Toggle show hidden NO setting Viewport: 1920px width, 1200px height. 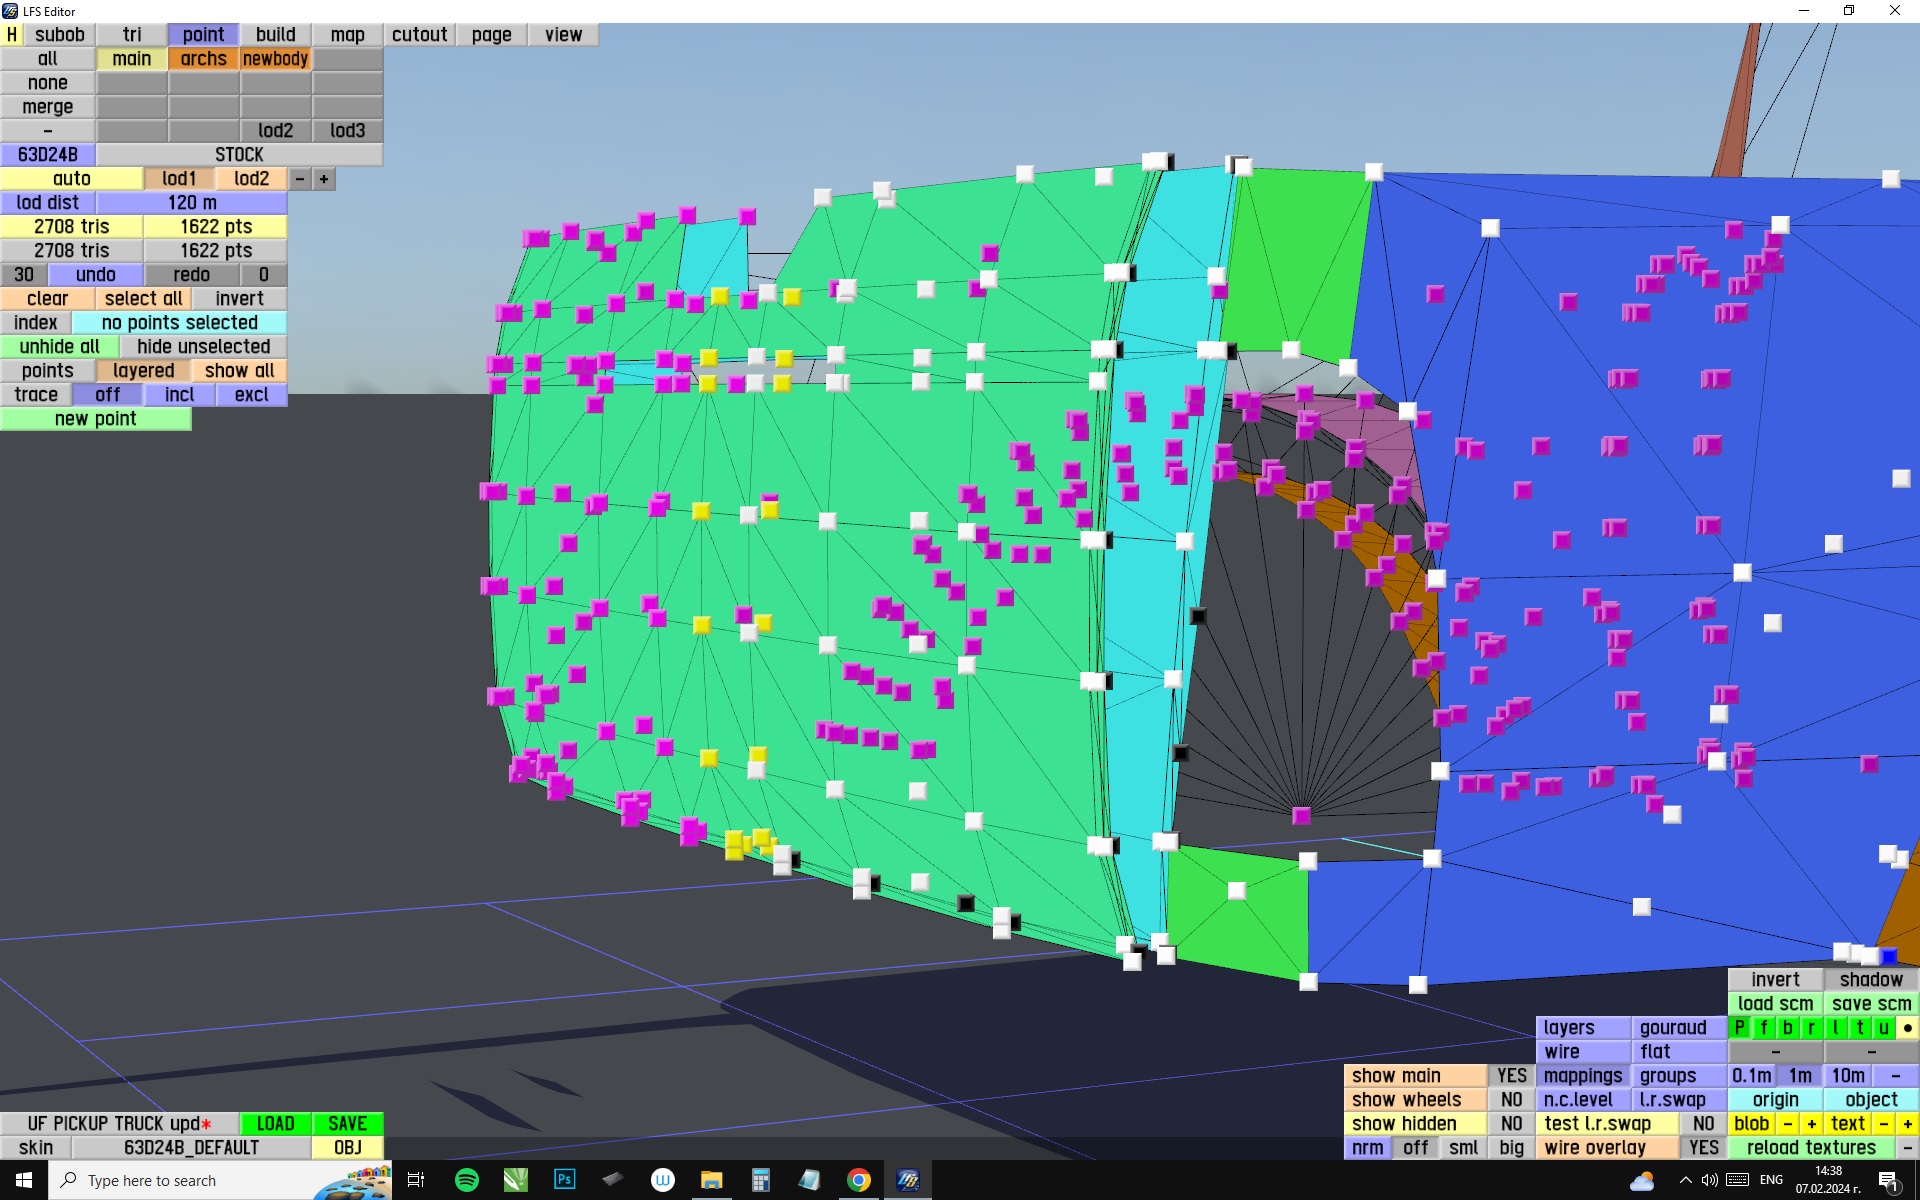click(1510, 1123)
